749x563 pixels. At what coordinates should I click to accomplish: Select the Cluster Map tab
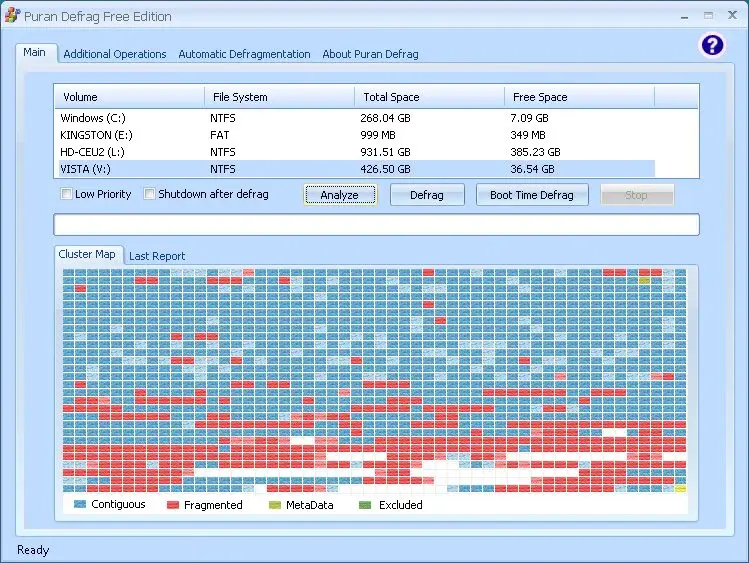[87, 254]
